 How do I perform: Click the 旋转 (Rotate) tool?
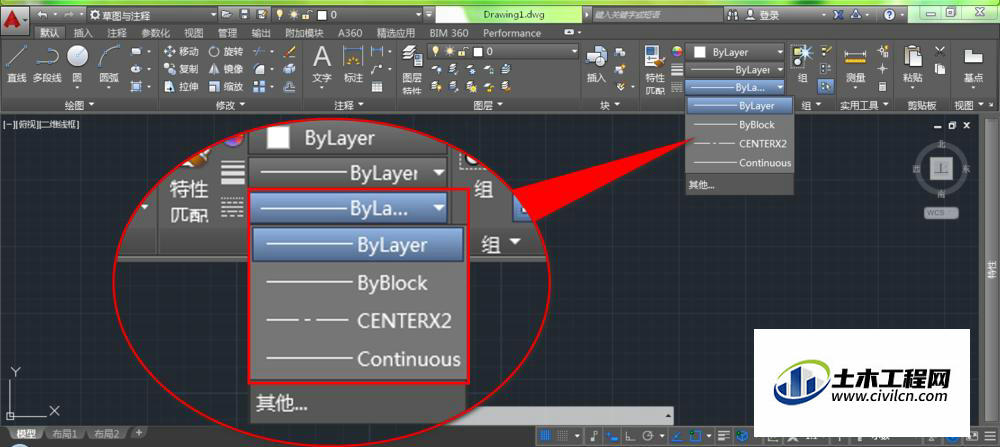pyautogui.click(x=226, y=52)
